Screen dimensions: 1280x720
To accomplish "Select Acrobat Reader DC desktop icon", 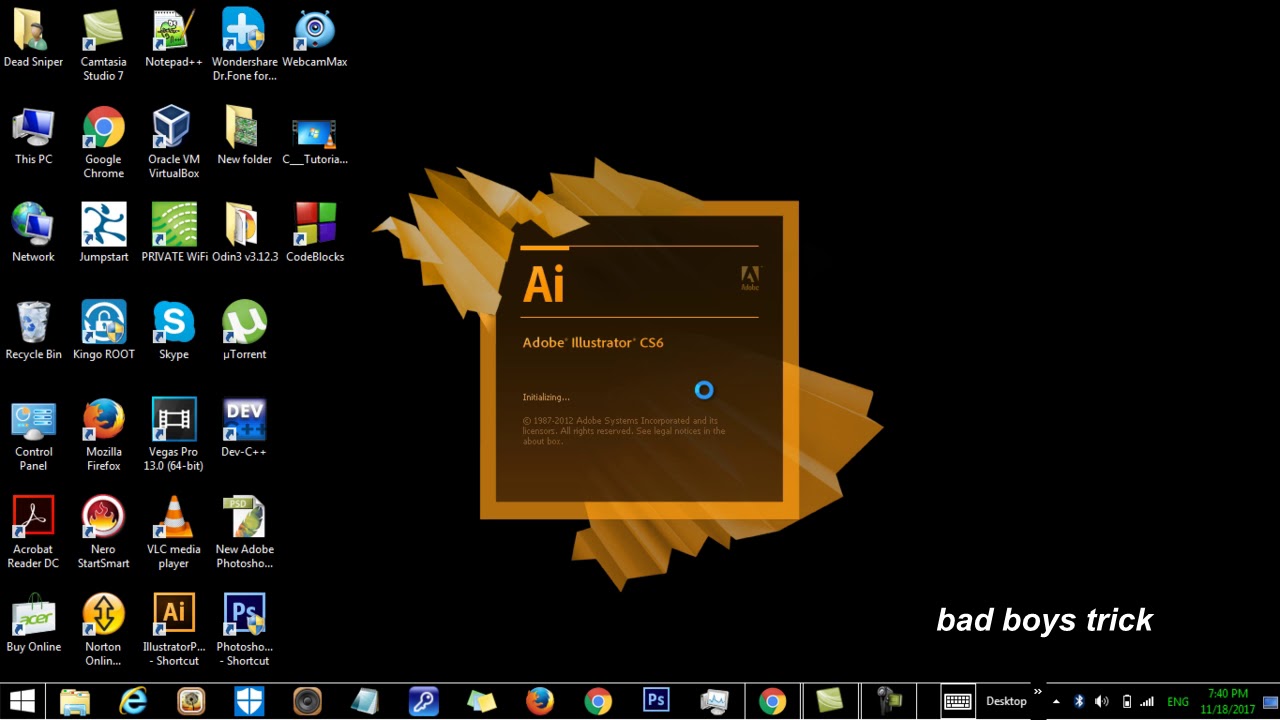I will point(33,533).
